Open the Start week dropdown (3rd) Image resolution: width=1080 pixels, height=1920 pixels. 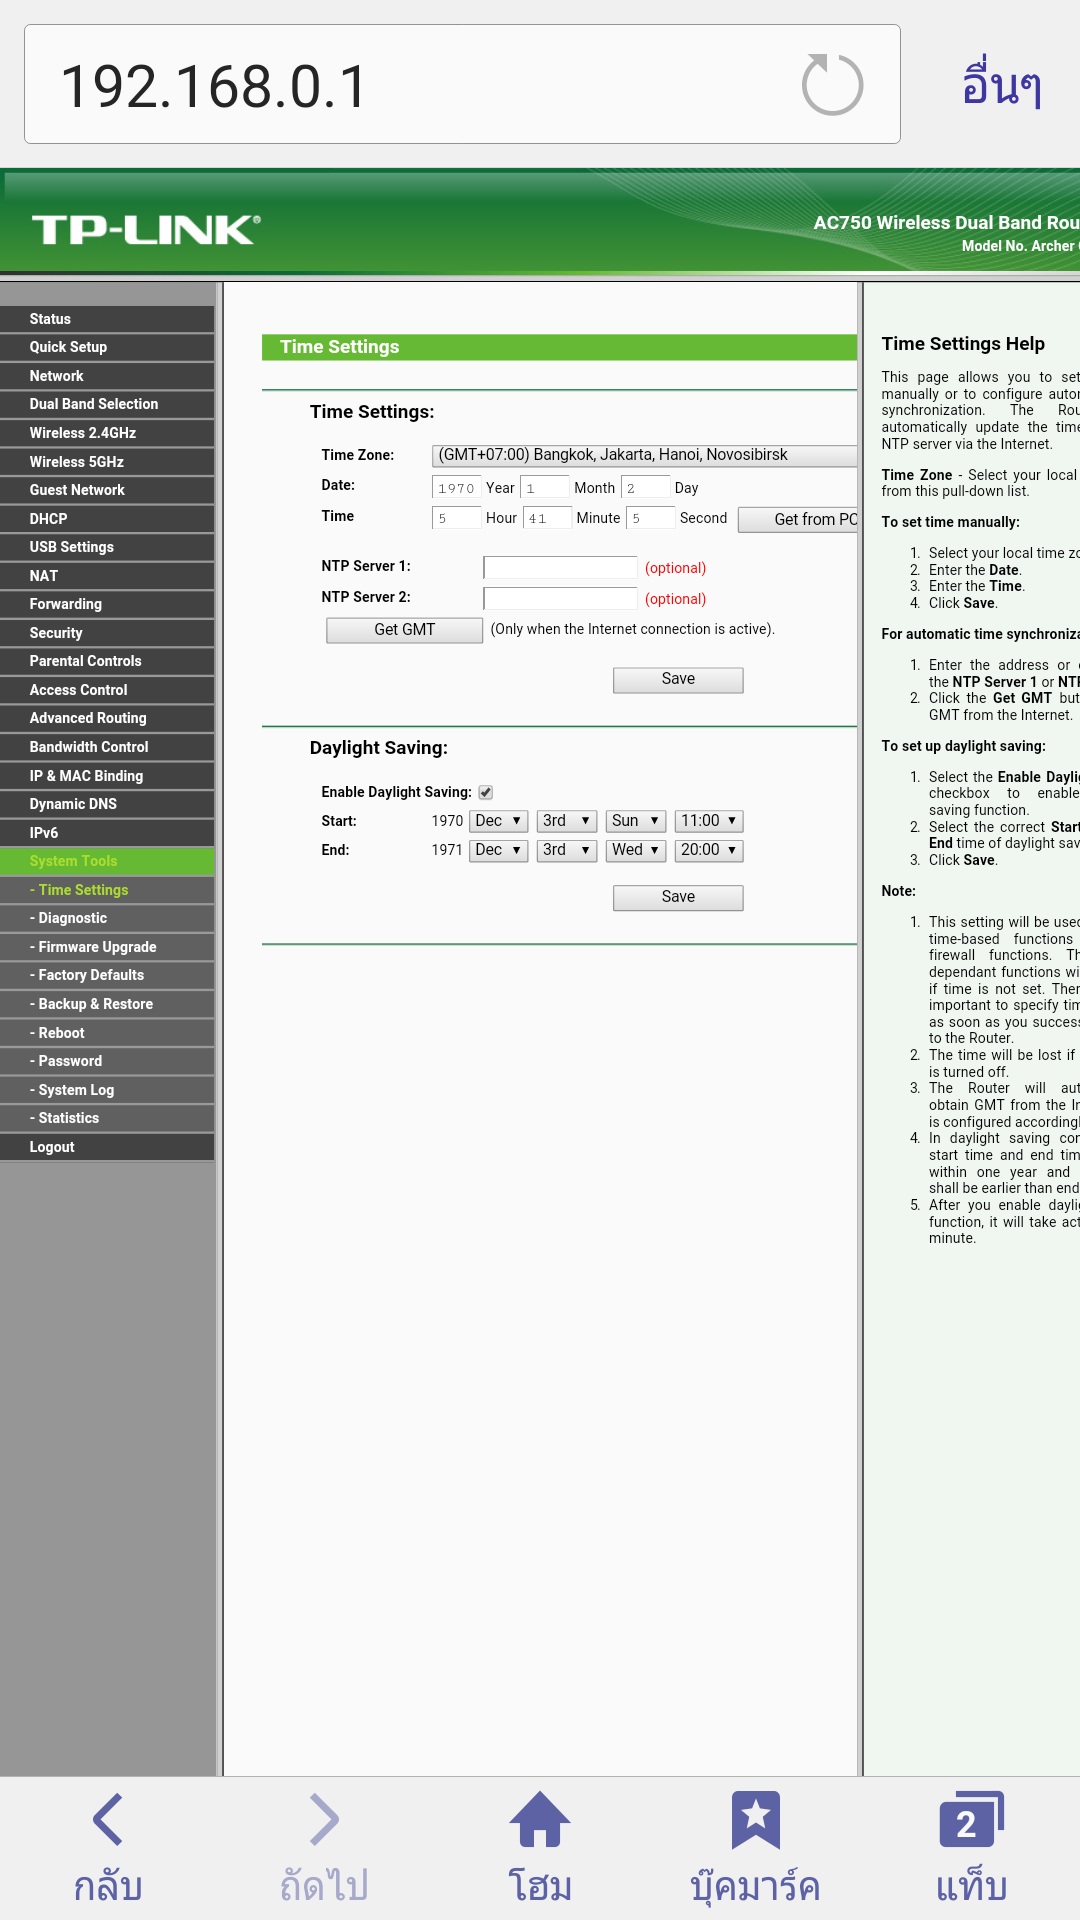pos(567,821)
